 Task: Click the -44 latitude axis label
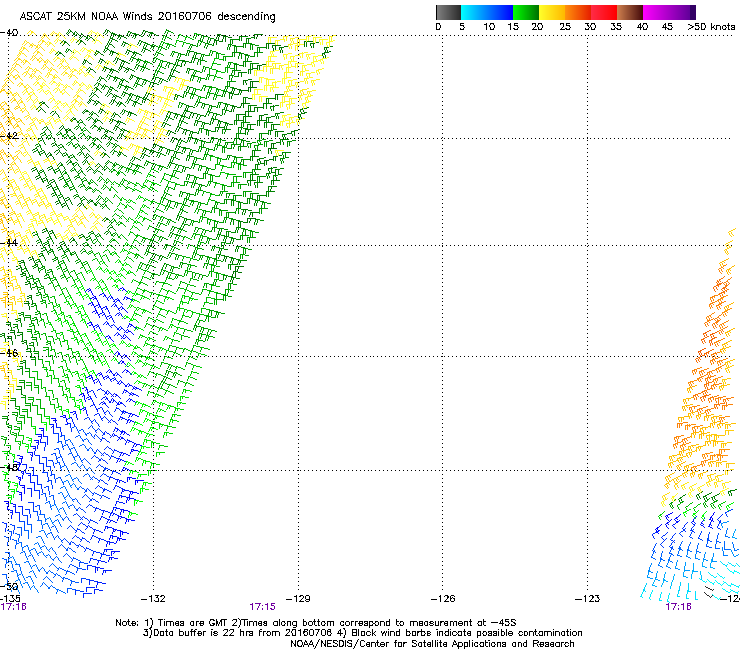[x=9, y=243]
